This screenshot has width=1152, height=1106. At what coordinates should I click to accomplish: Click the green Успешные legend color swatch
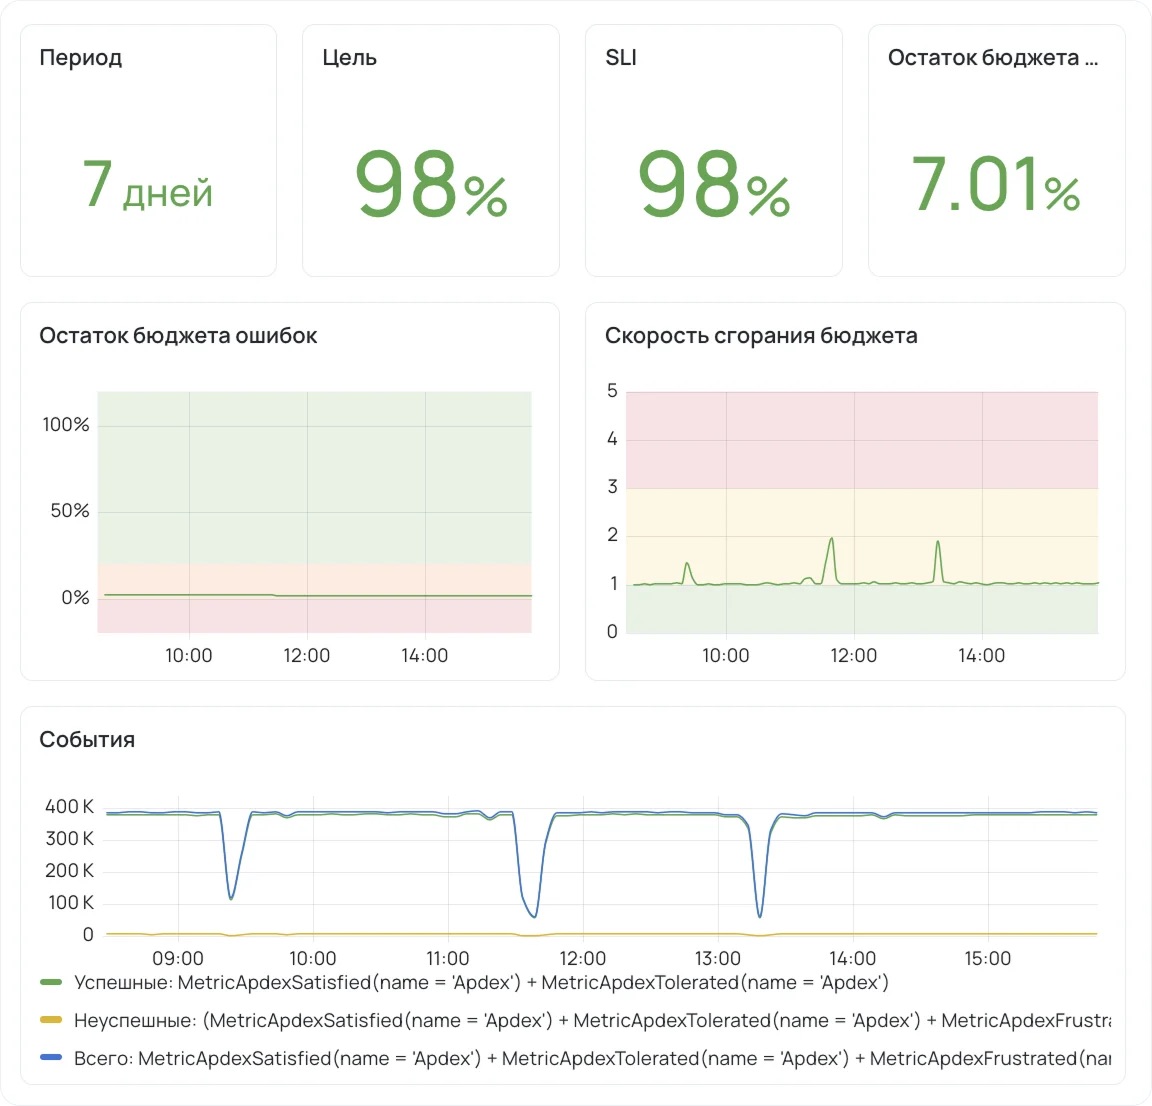pyautogui.click(x=51, y=983)
